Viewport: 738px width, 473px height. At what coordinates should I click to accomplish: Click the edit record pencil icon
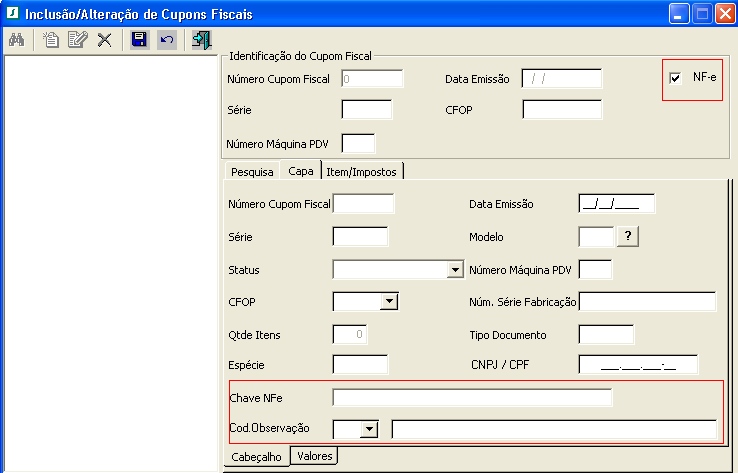coord(77,40)
